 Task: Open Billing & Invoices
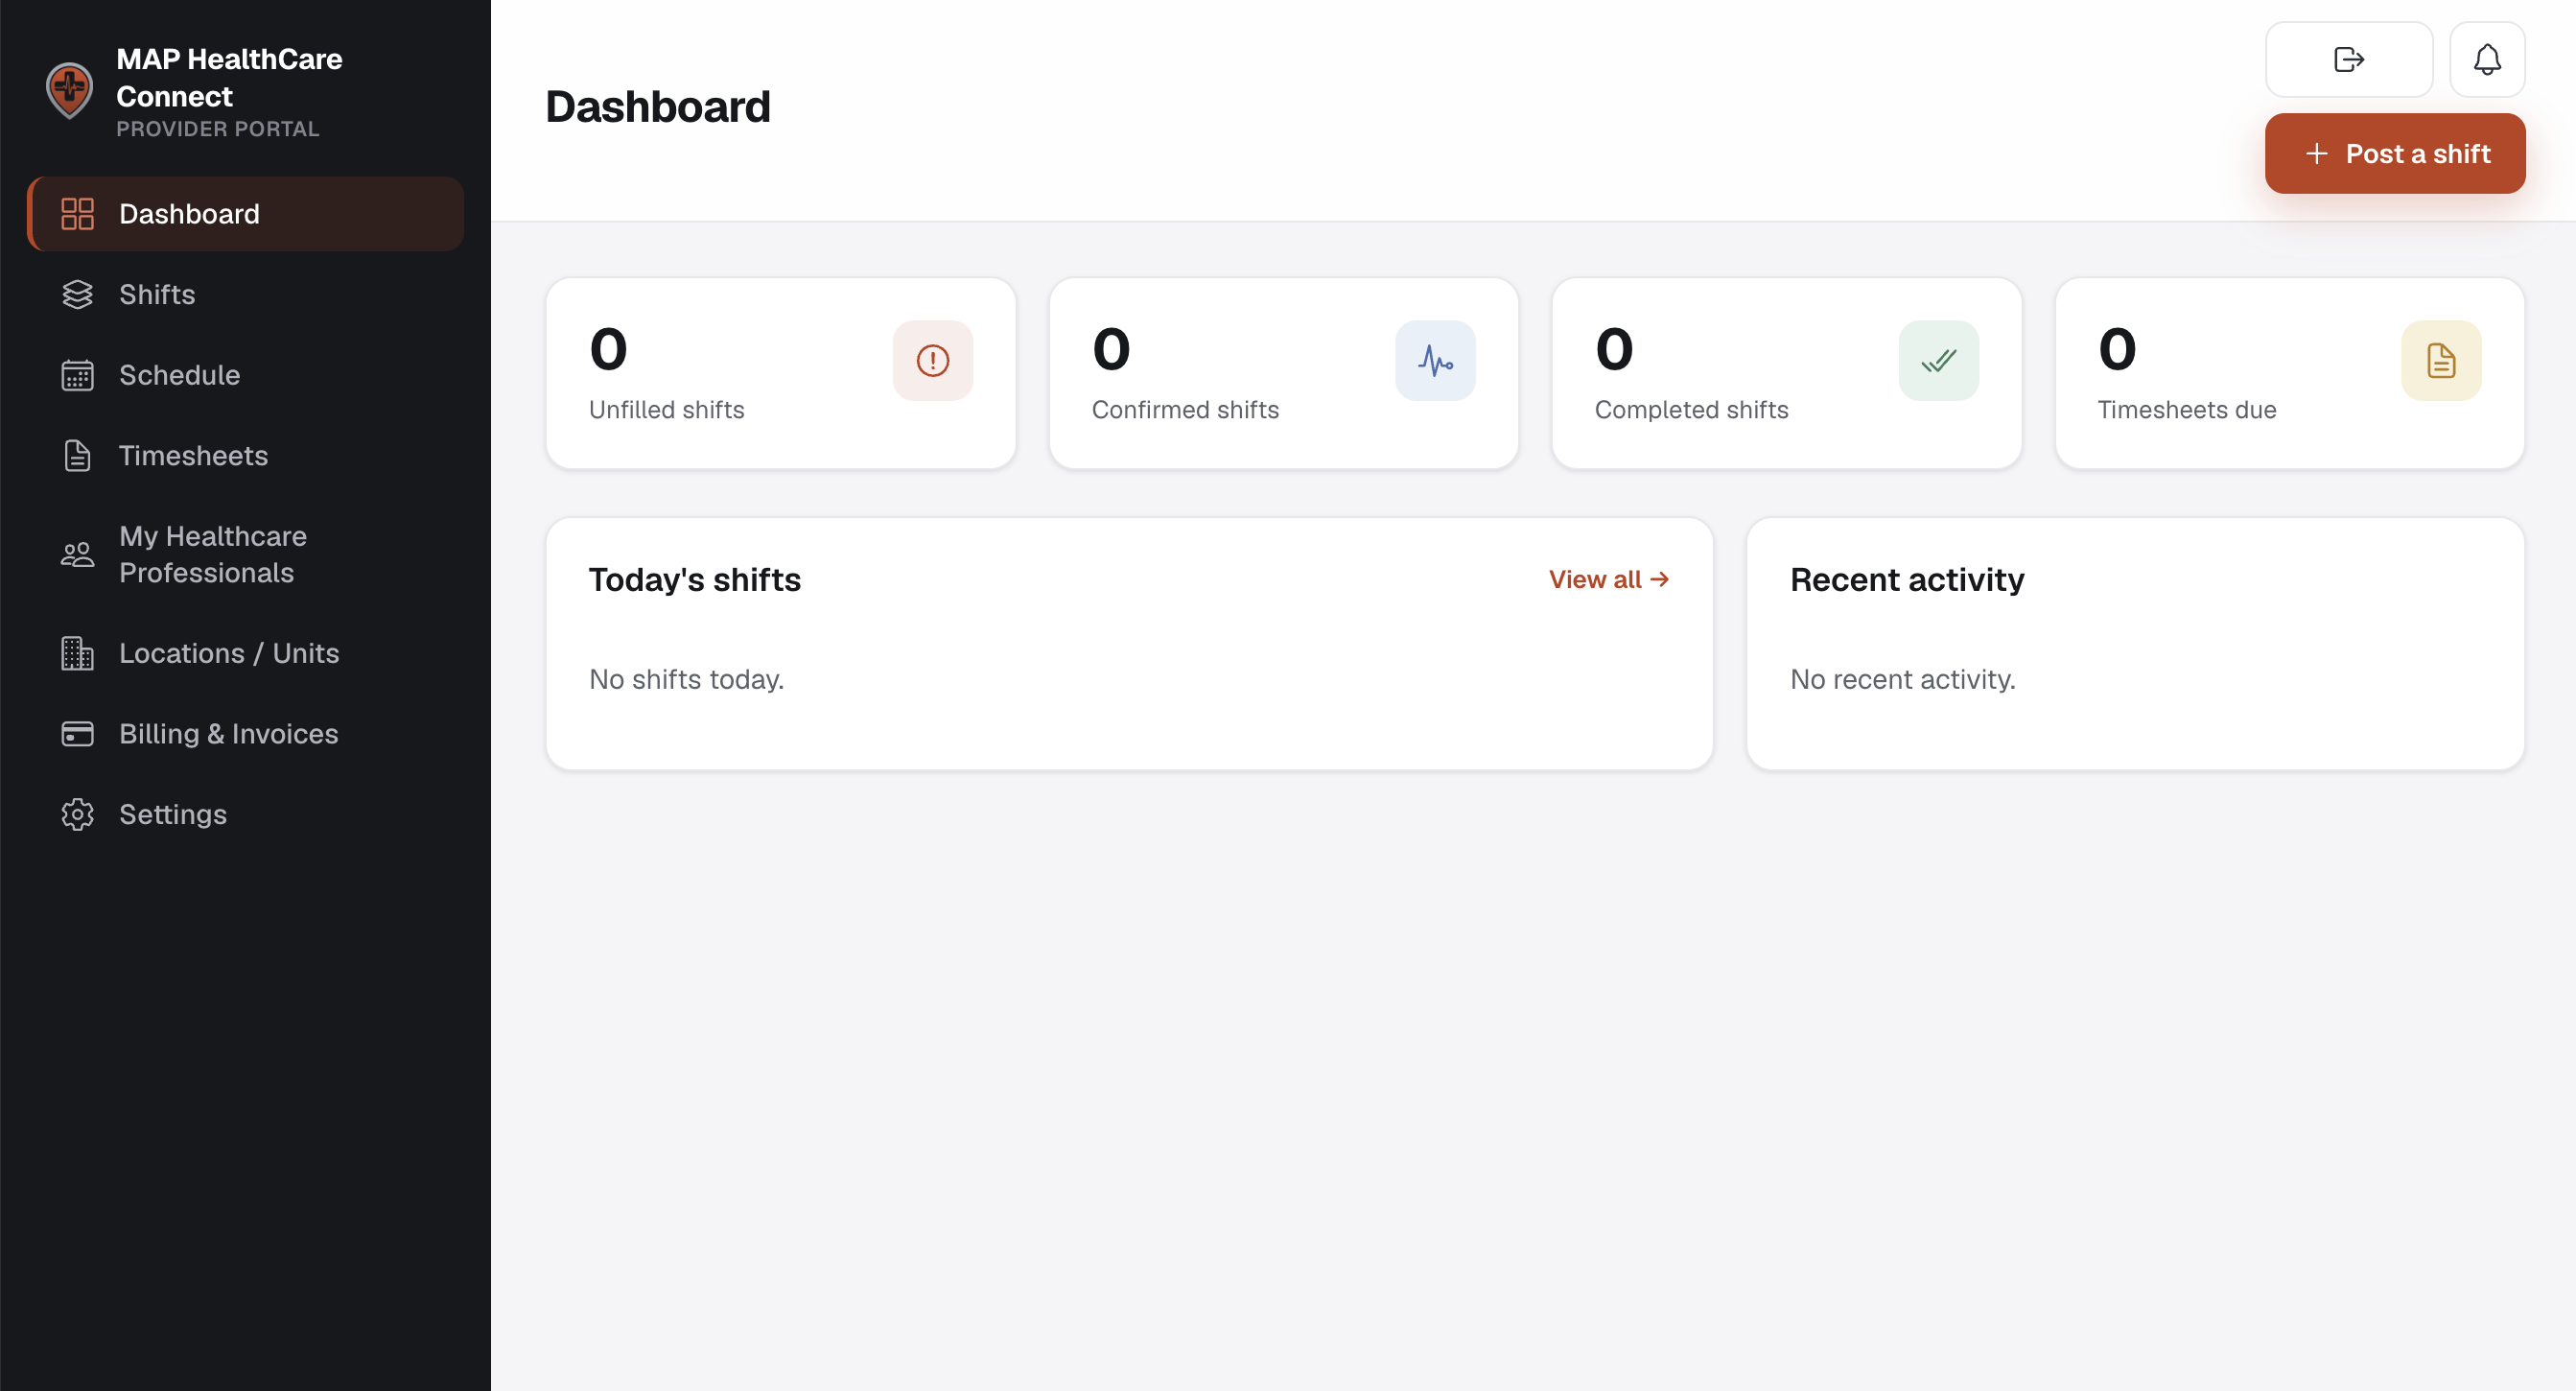[x=245, y=734]
